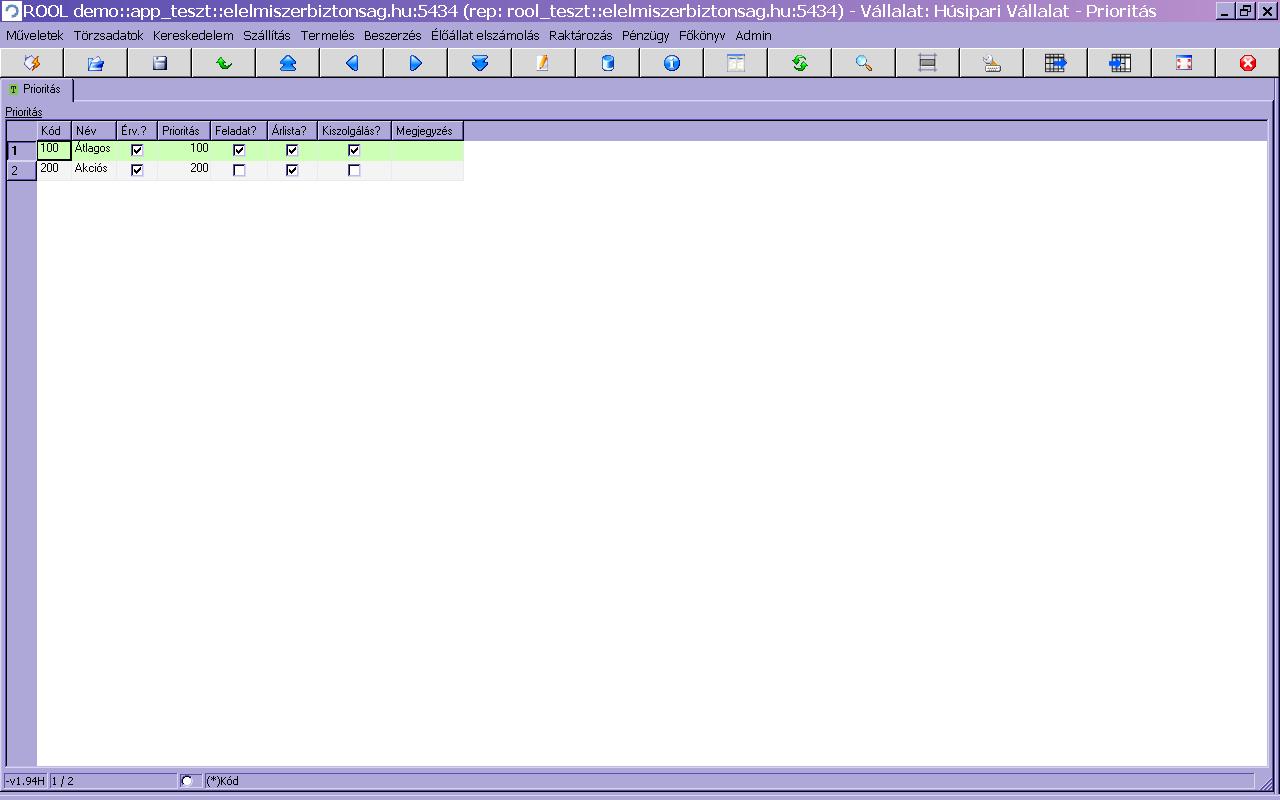This screenshot has height=800, width=1280.
Task: Click the blue database cylinder icon
Action: (608, 63)
